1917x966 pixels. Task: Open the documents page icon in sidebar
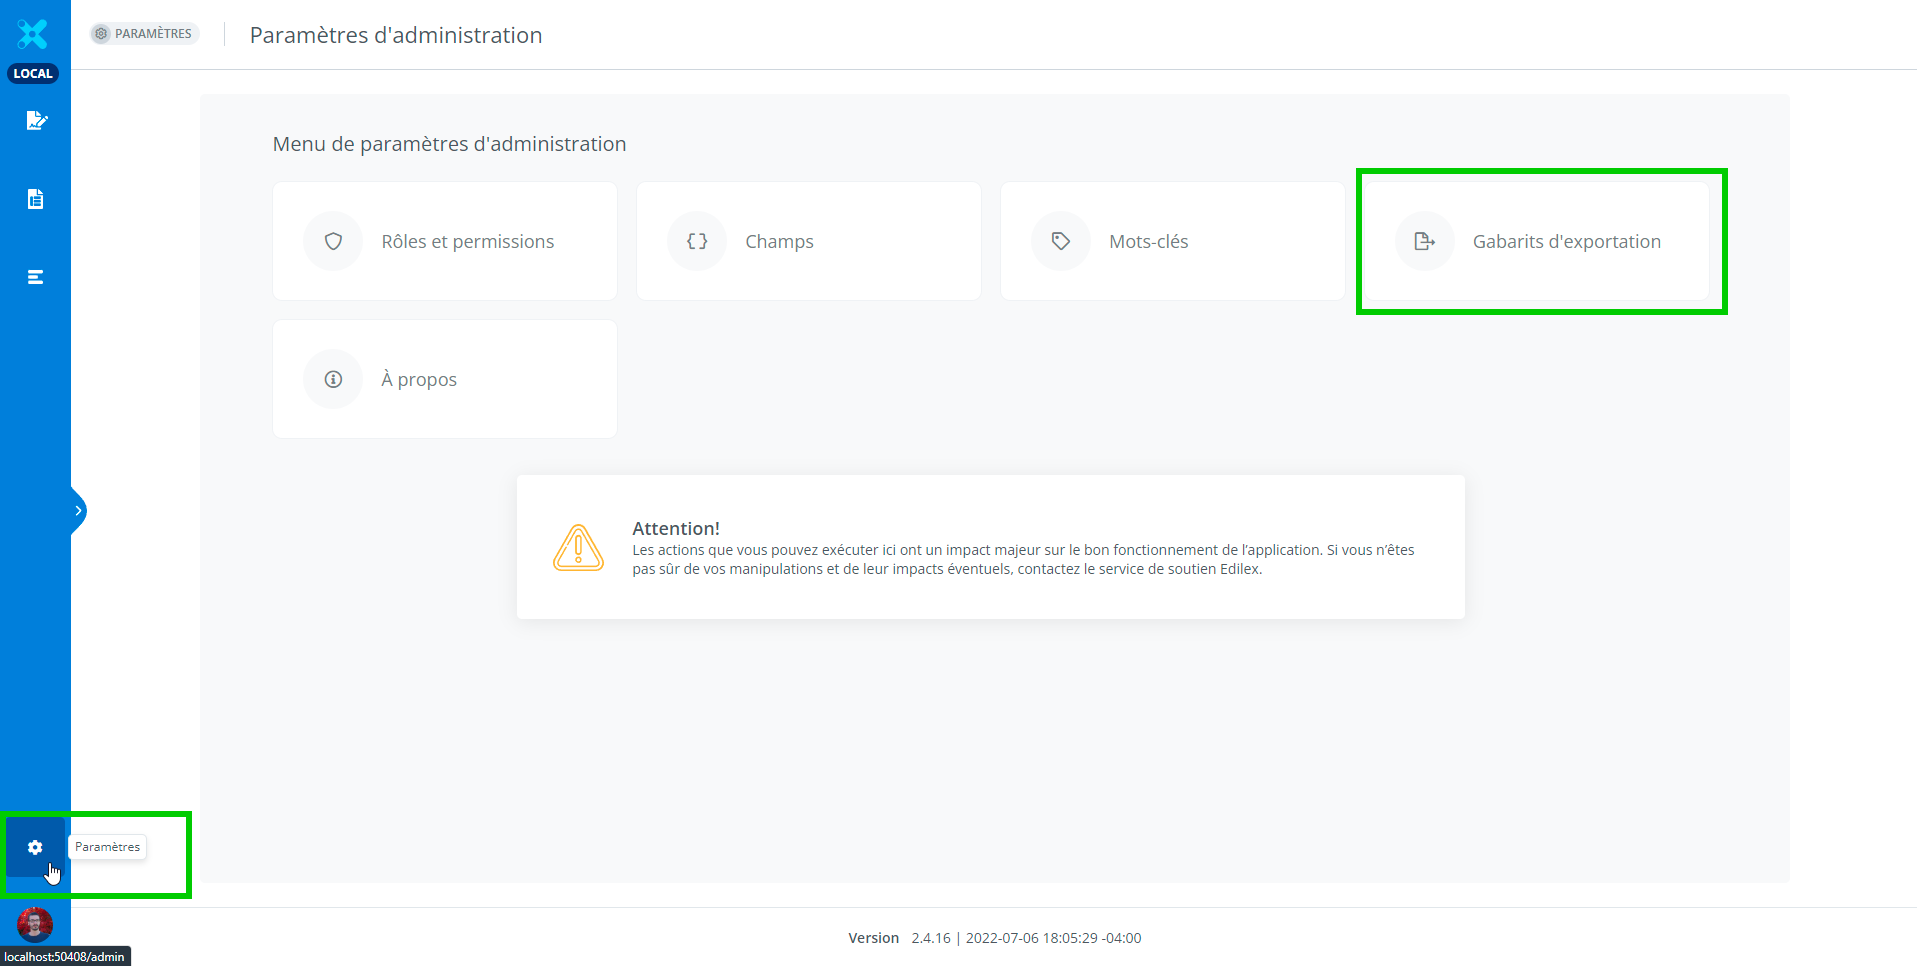36,199
